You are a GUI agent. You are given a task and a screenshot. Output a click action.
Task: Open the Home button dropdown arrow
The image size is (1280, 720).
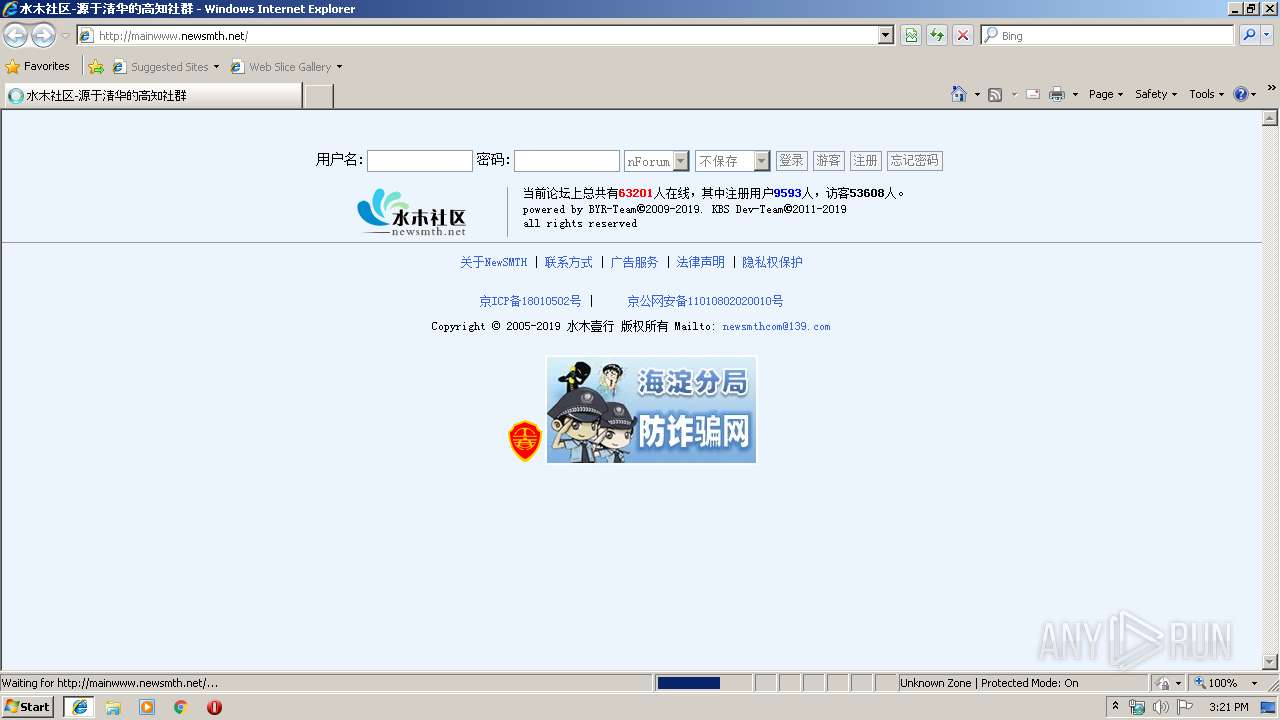(977, 94)
